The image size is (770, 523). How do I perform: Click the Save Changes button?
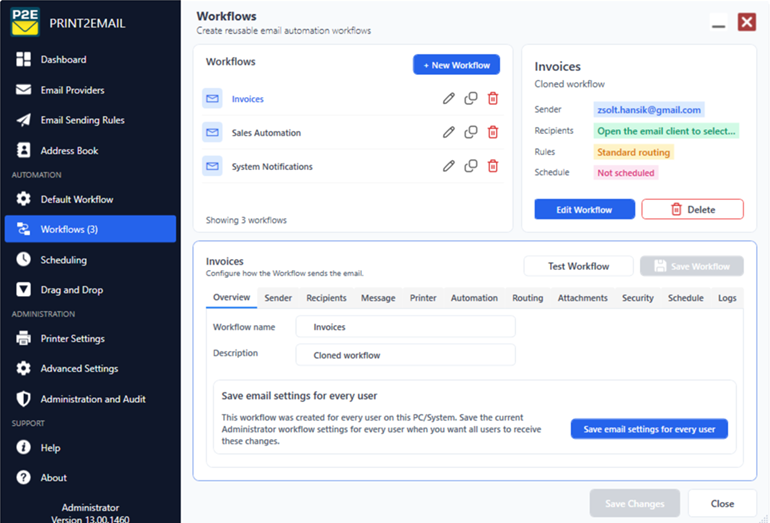pyautogui.click(x=634, y=503)
